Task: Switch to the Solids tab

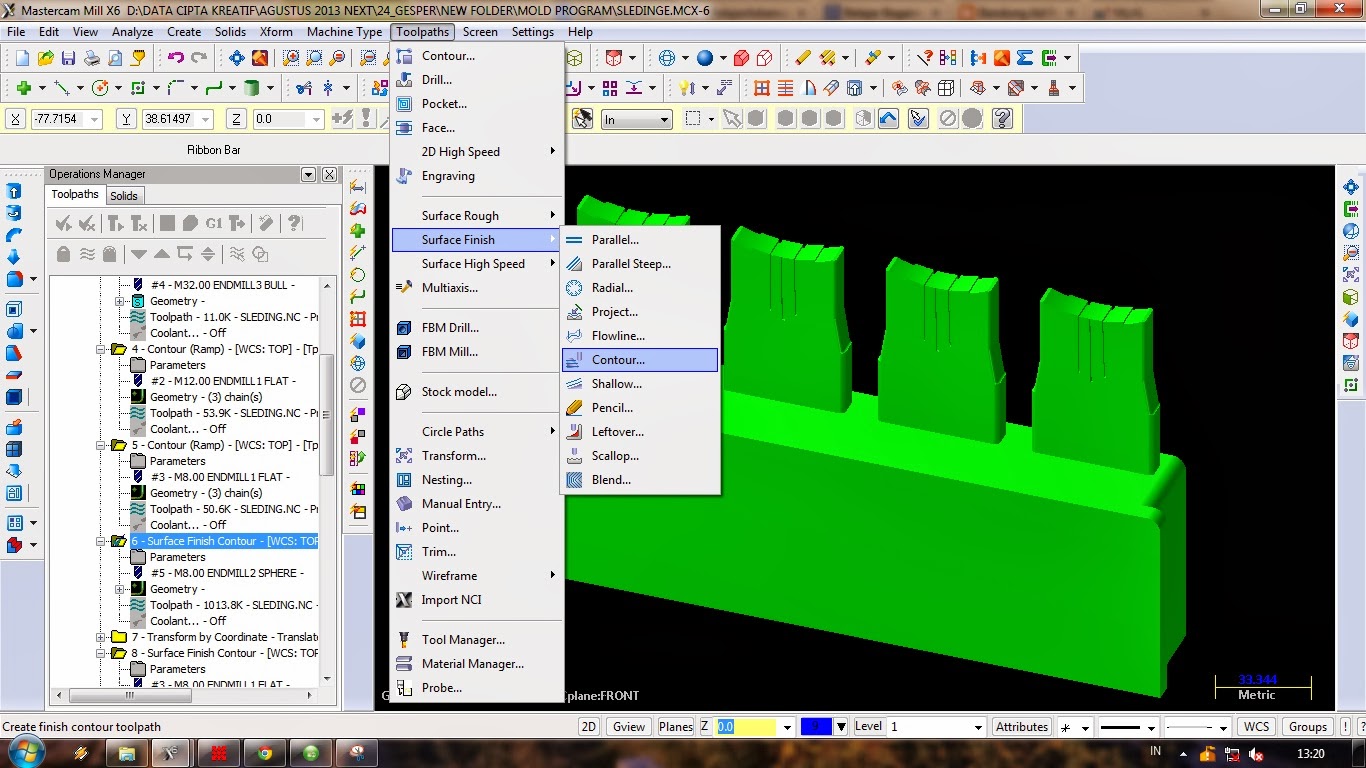Action: pos(124,195)
